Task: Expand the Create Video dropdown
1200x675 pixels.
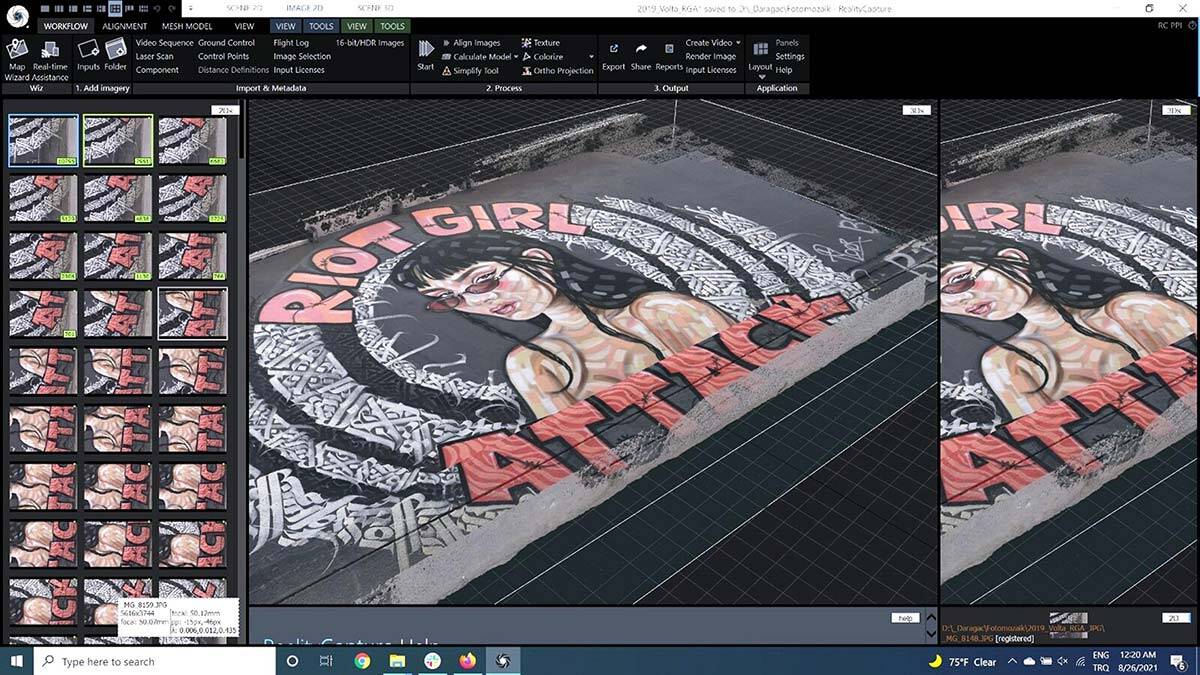Action: [x=738, y=43]
